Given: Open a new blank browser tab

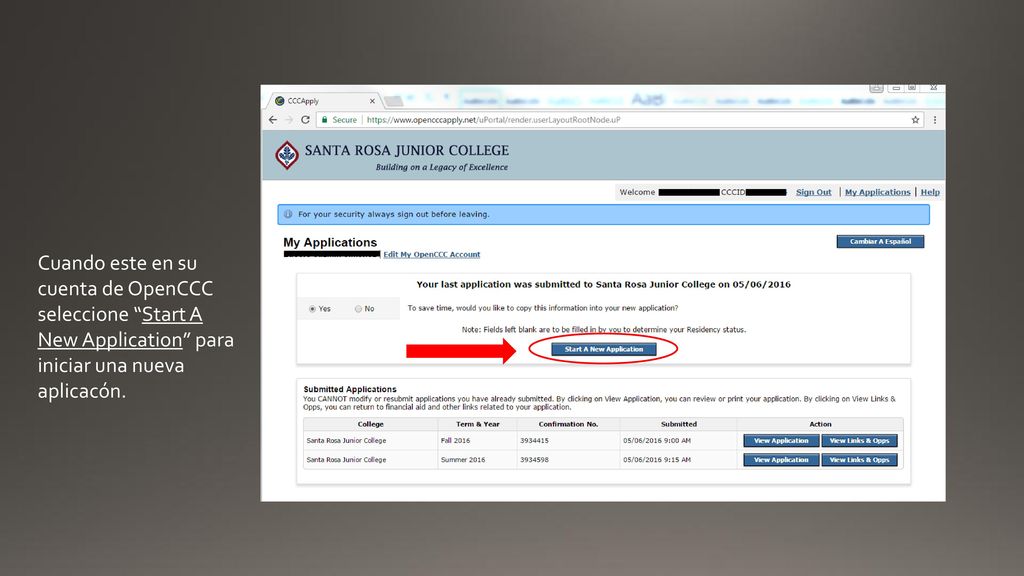Looking at the screenshot, I should point(394,101).
